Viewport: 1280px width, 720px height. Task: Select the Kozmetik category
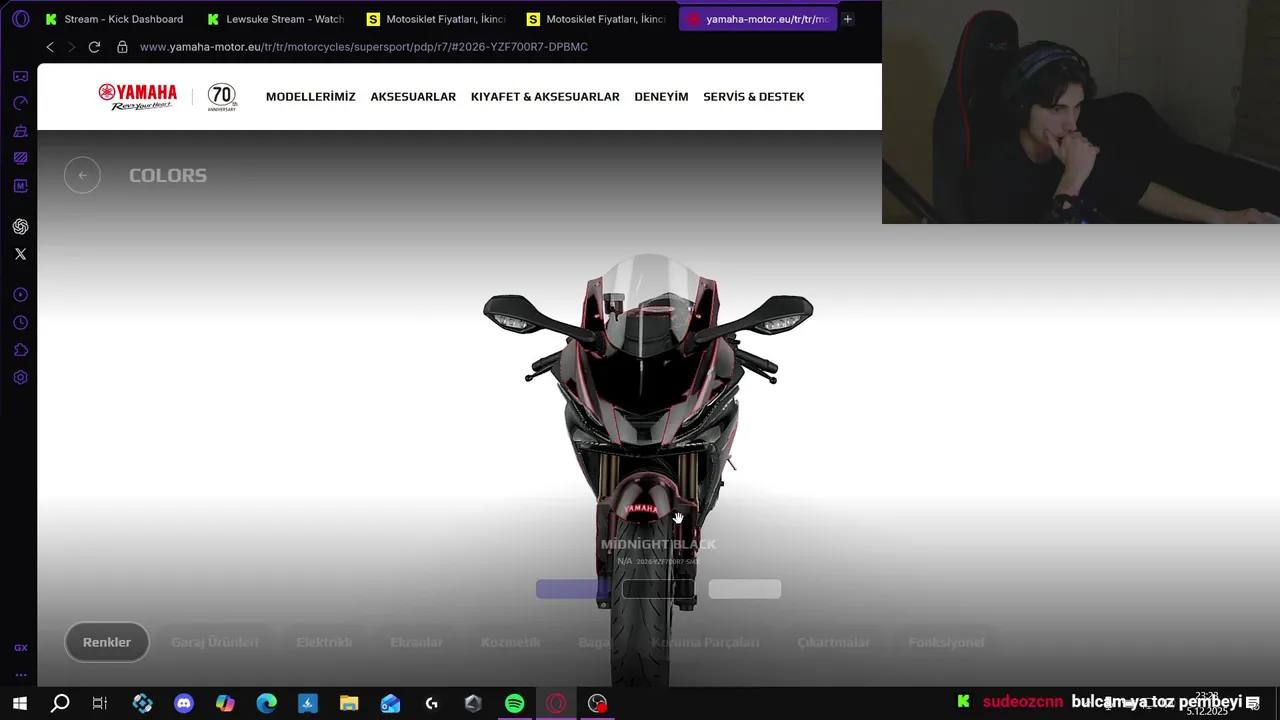[510, 642]
